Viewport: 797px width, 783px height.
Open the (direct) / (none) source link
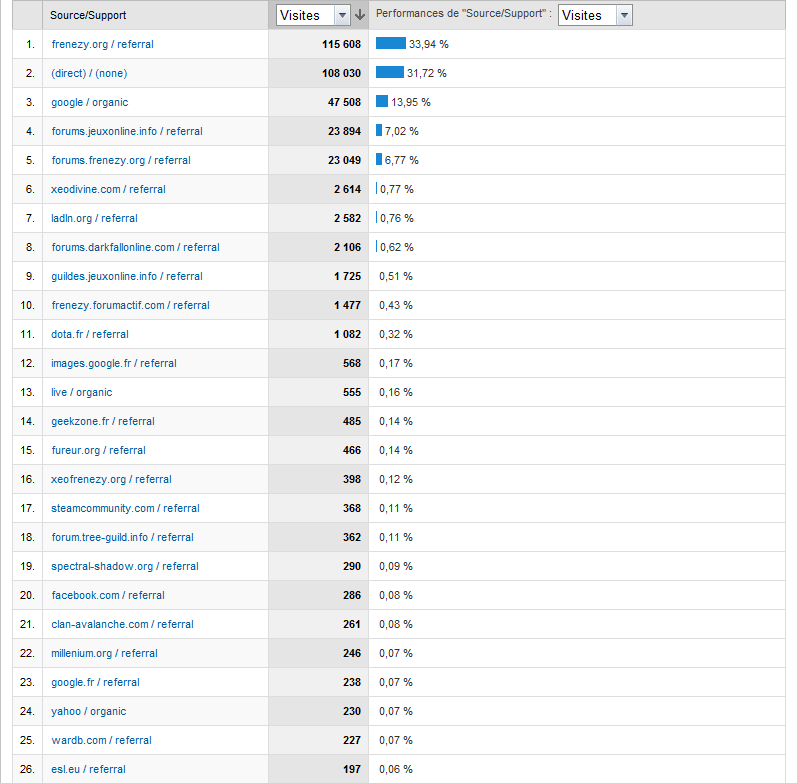(89, 73)
